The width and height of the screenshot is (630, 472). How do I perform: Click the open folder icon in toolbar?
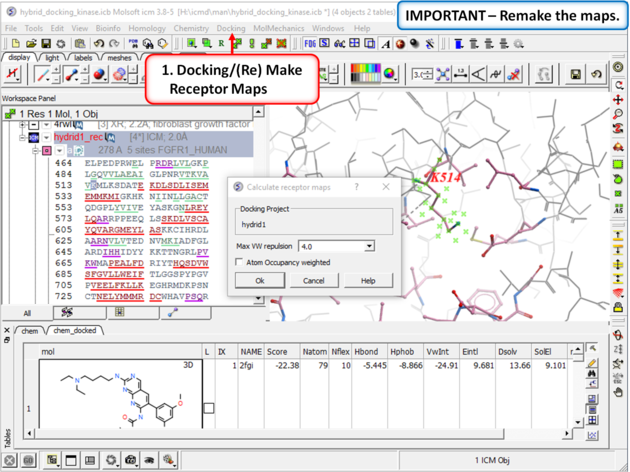(31, 44)
